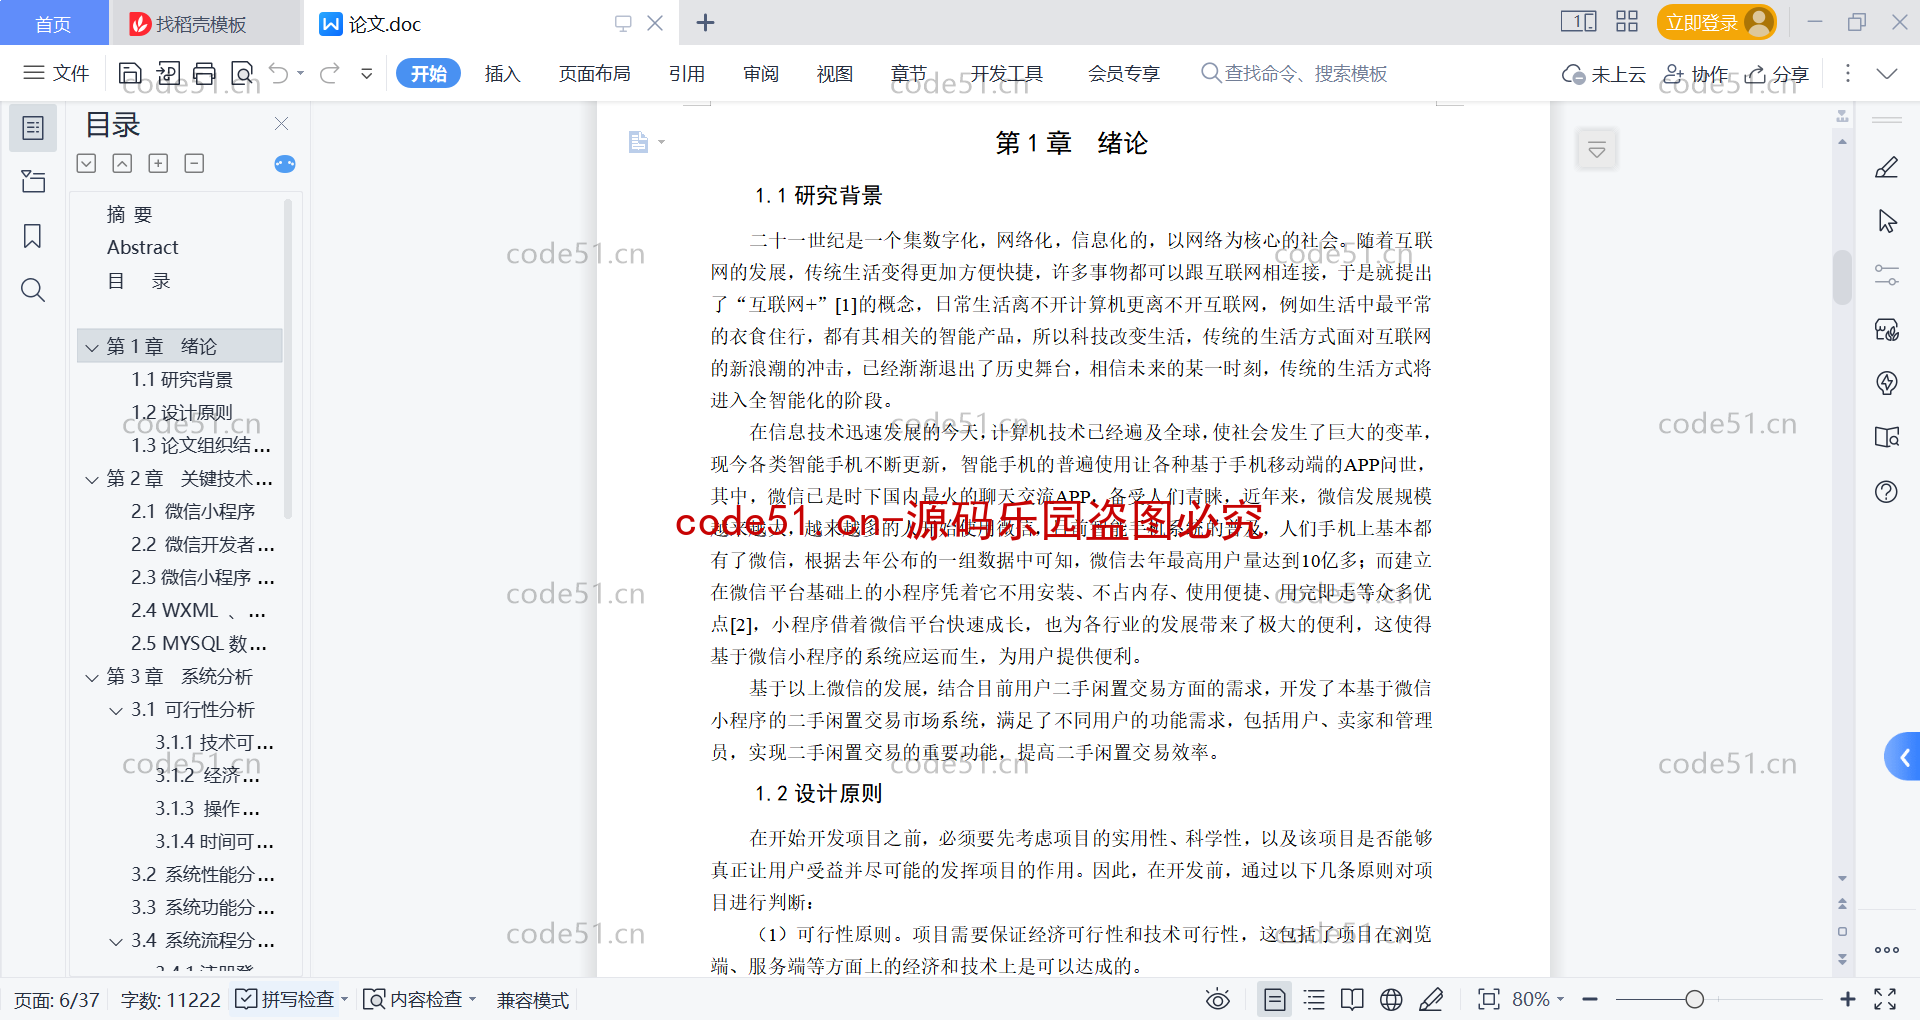Image resolution: width=1920 pixels, height=1020 pixels.
Task: Open the pen style tool in right sidebar
Action: tap(1887, 167)
